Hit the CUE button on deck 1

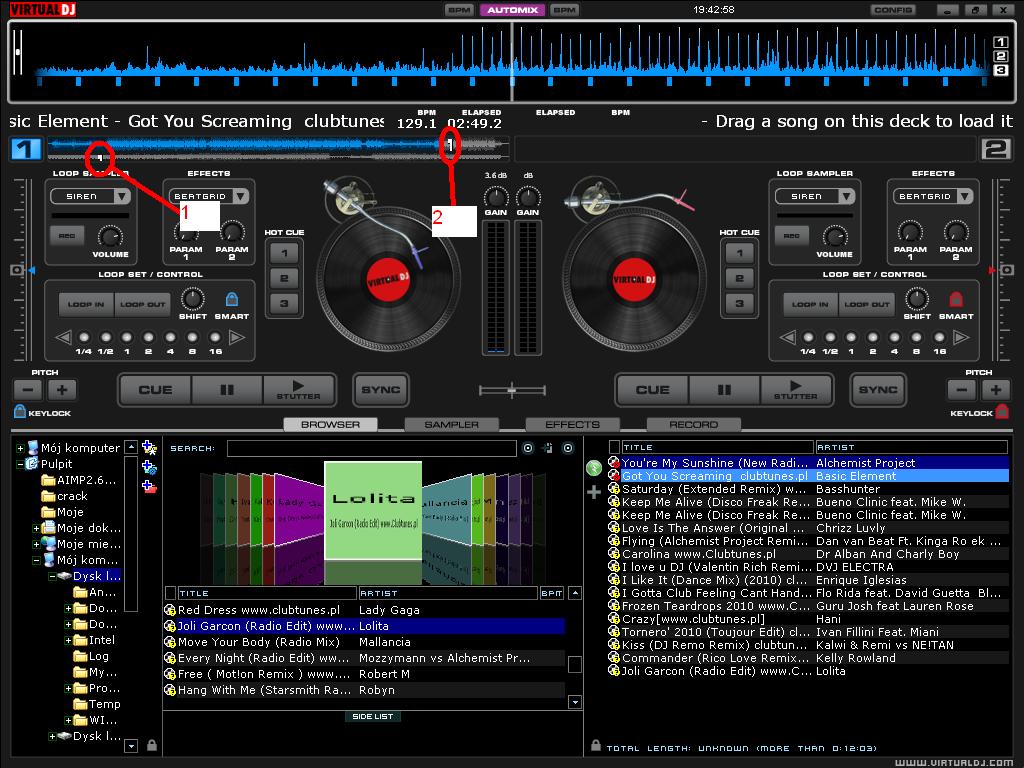(x=155, y=390)
